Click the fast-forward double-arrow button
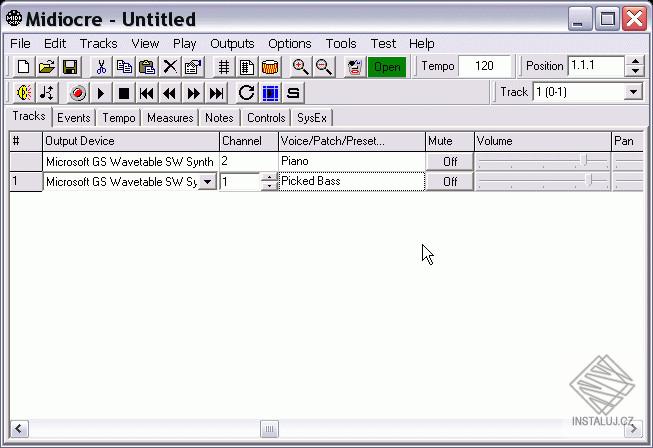Screen dimensions: 653x448 tap(193, 92)
